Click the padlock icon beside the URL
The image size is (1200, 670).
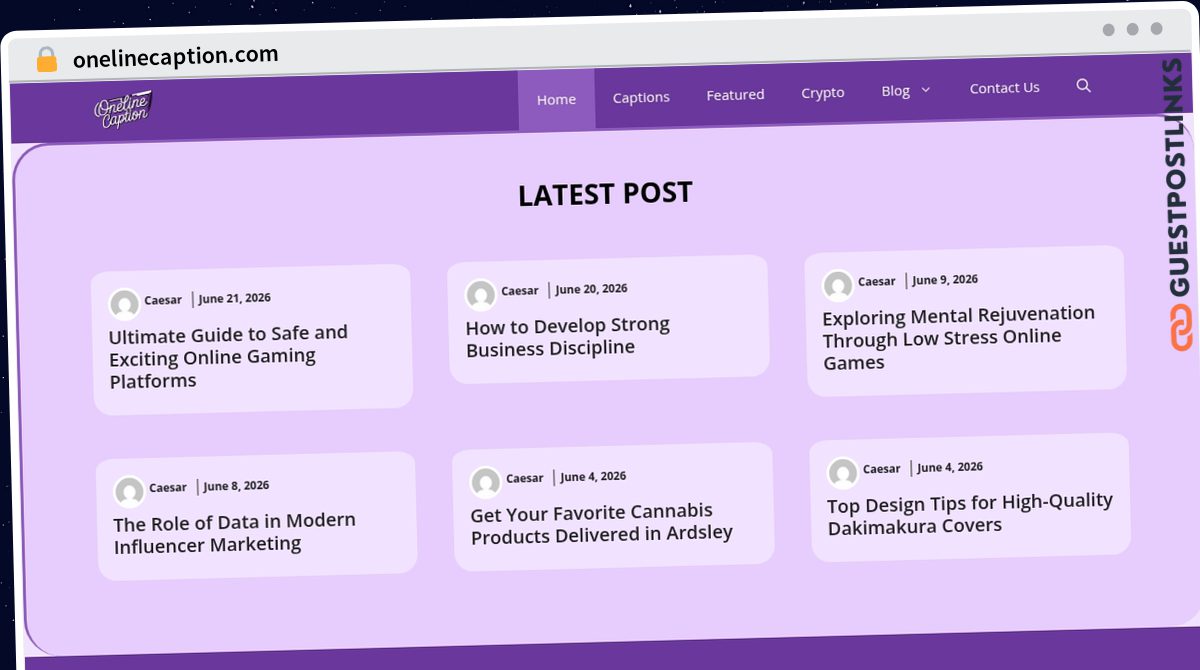46,60
